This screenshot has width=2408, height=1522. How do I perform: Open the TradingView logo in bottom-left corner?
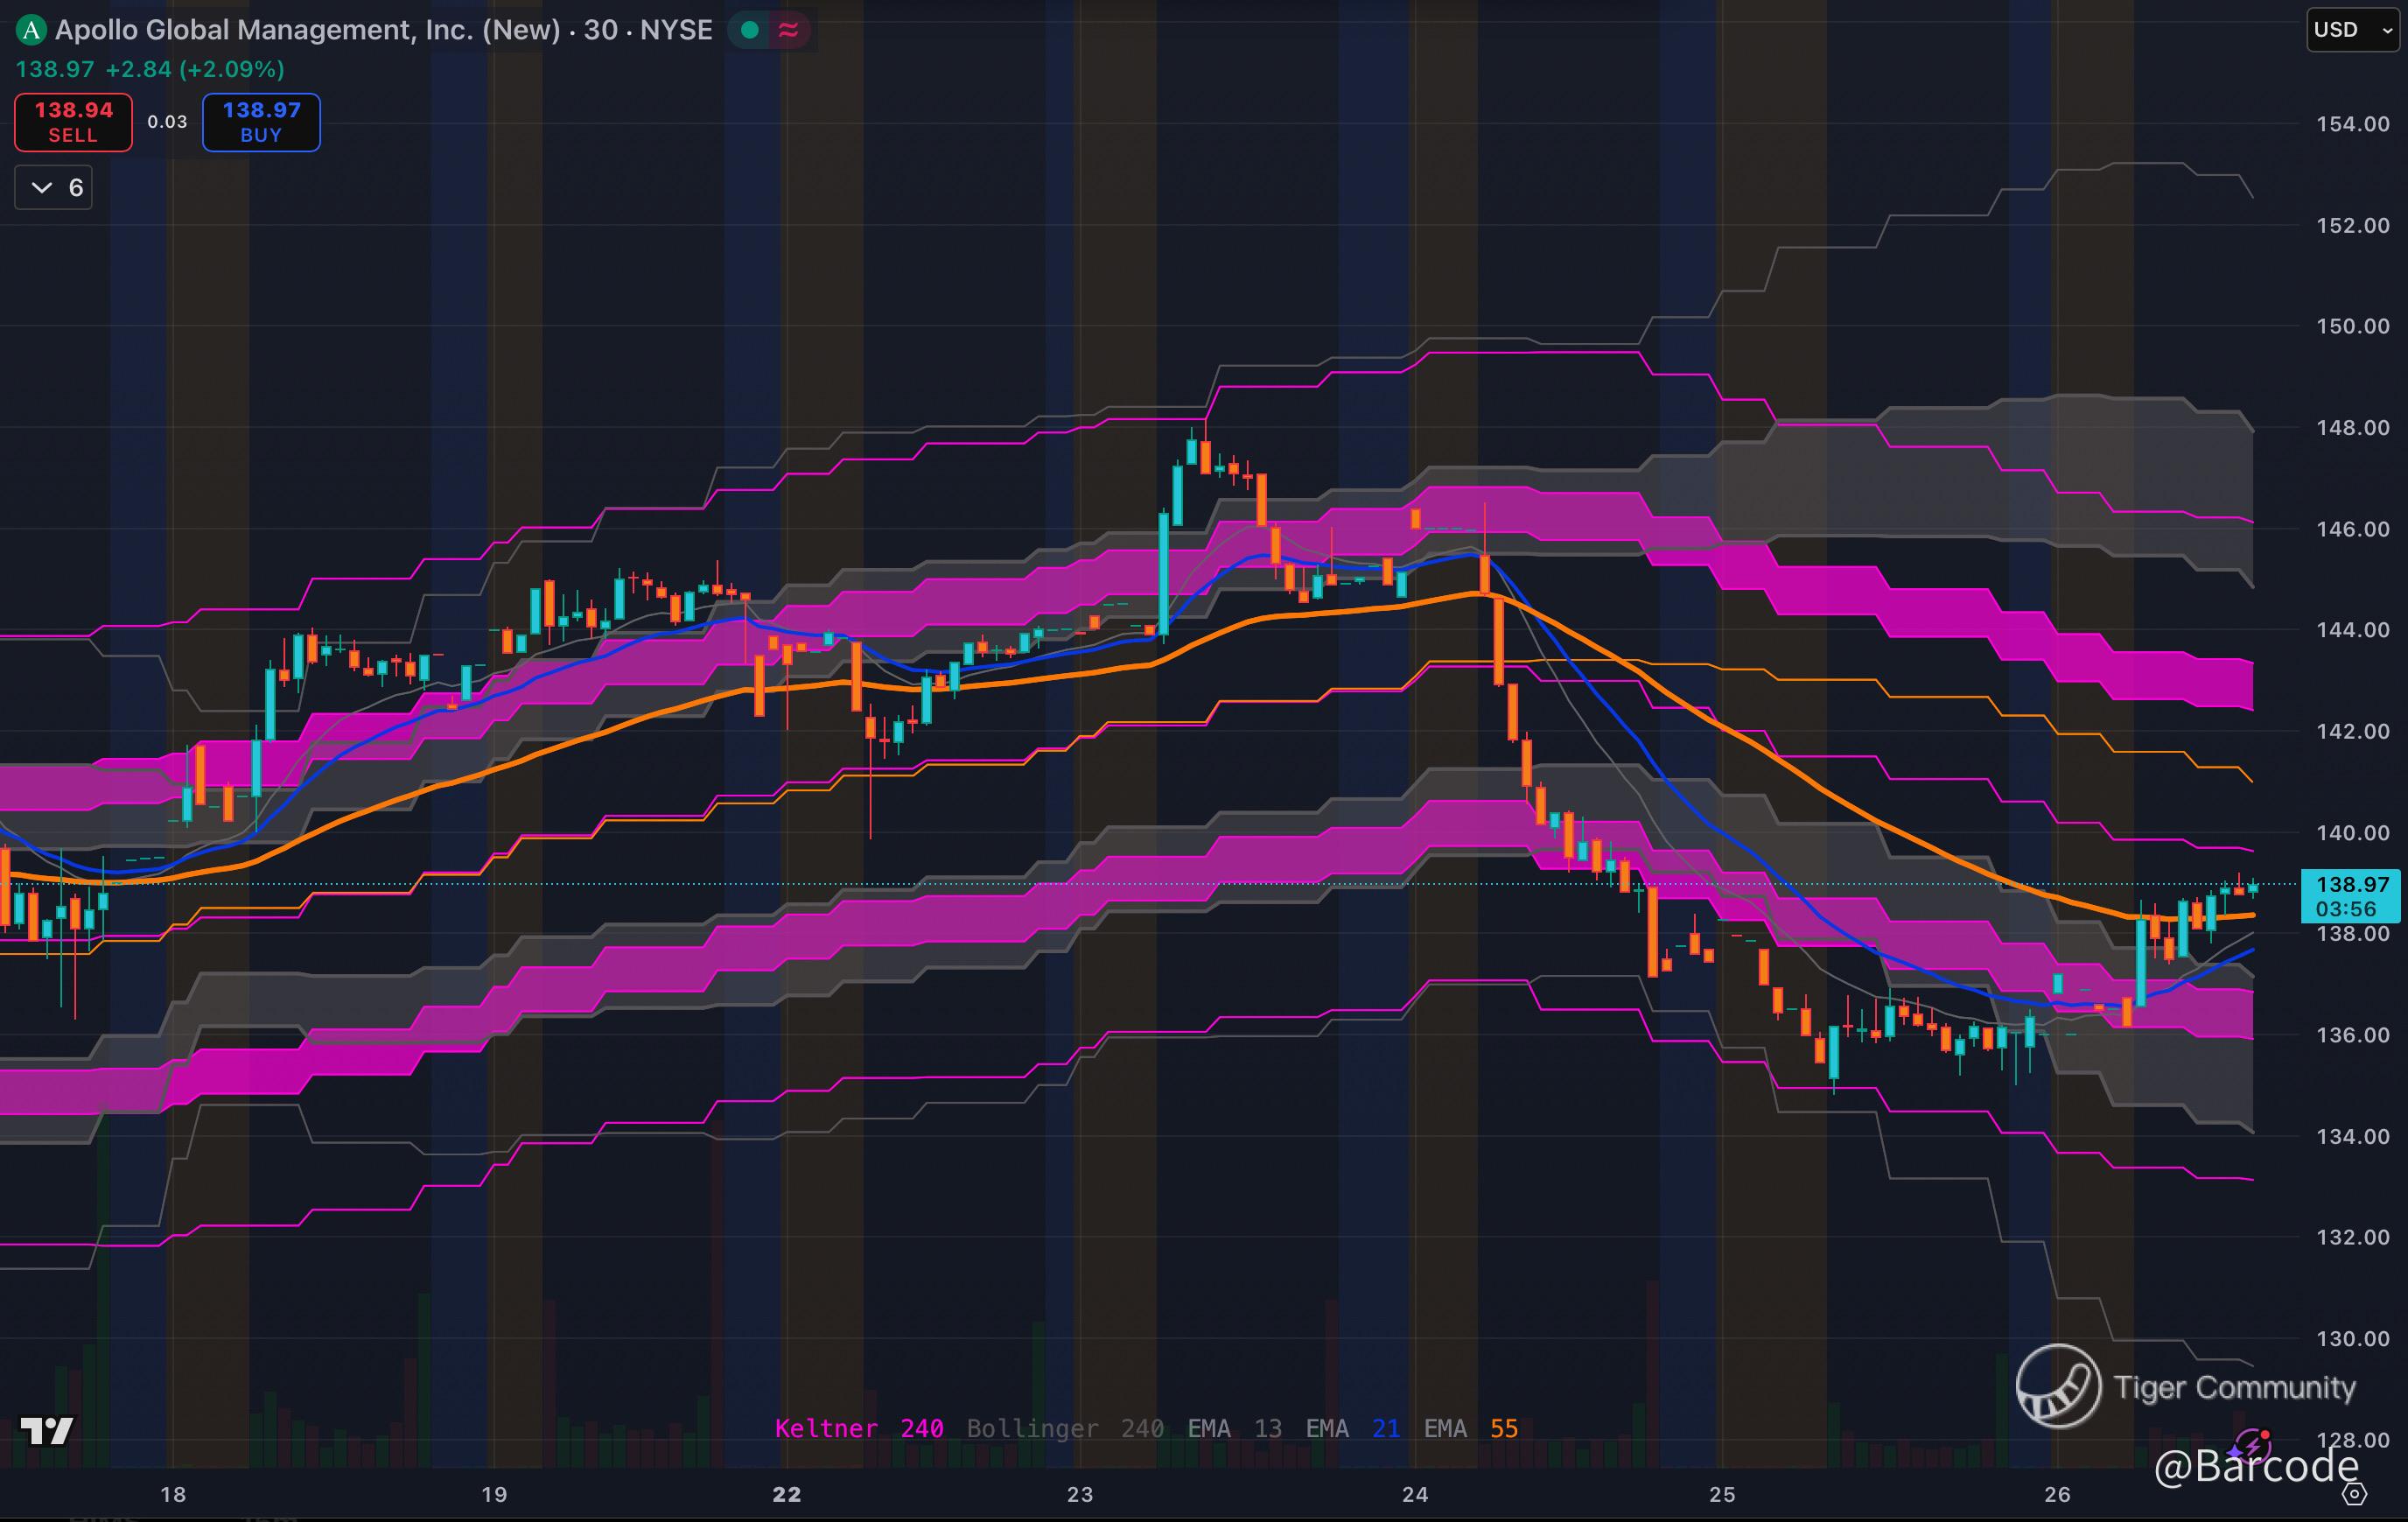point(47,1431)
